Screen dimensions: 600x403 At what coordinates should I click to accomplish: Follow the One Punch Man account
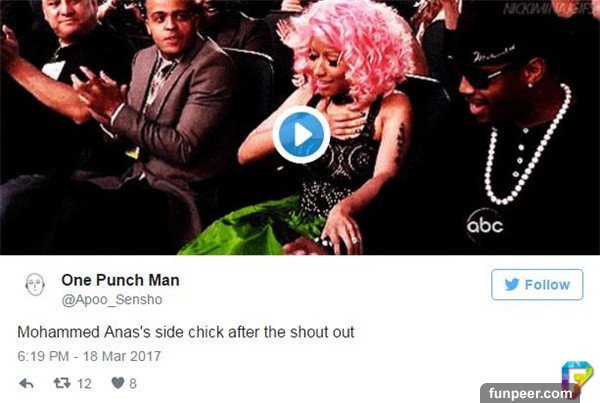[x=537, y=284]
